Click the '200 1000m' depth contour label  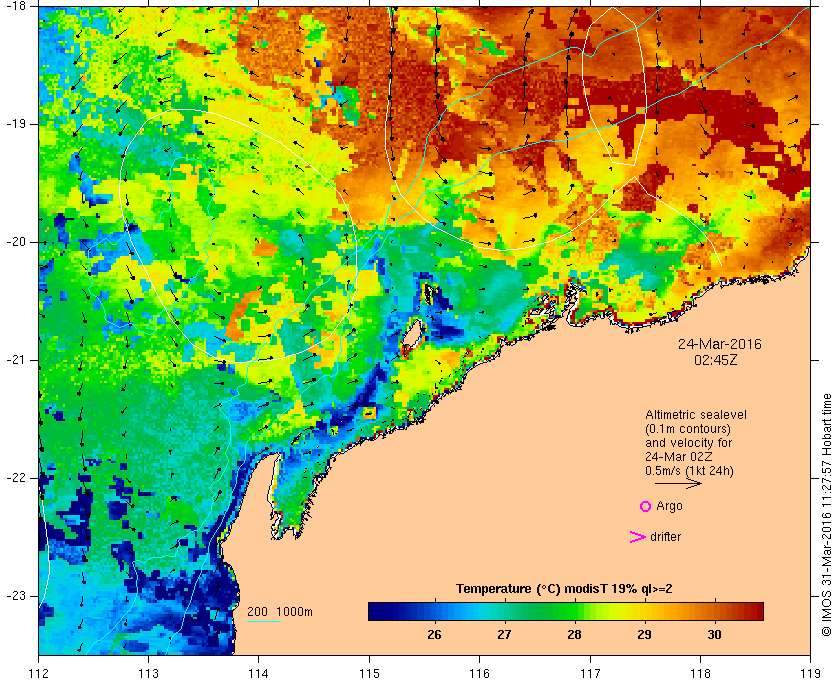[x=280, y=612]
